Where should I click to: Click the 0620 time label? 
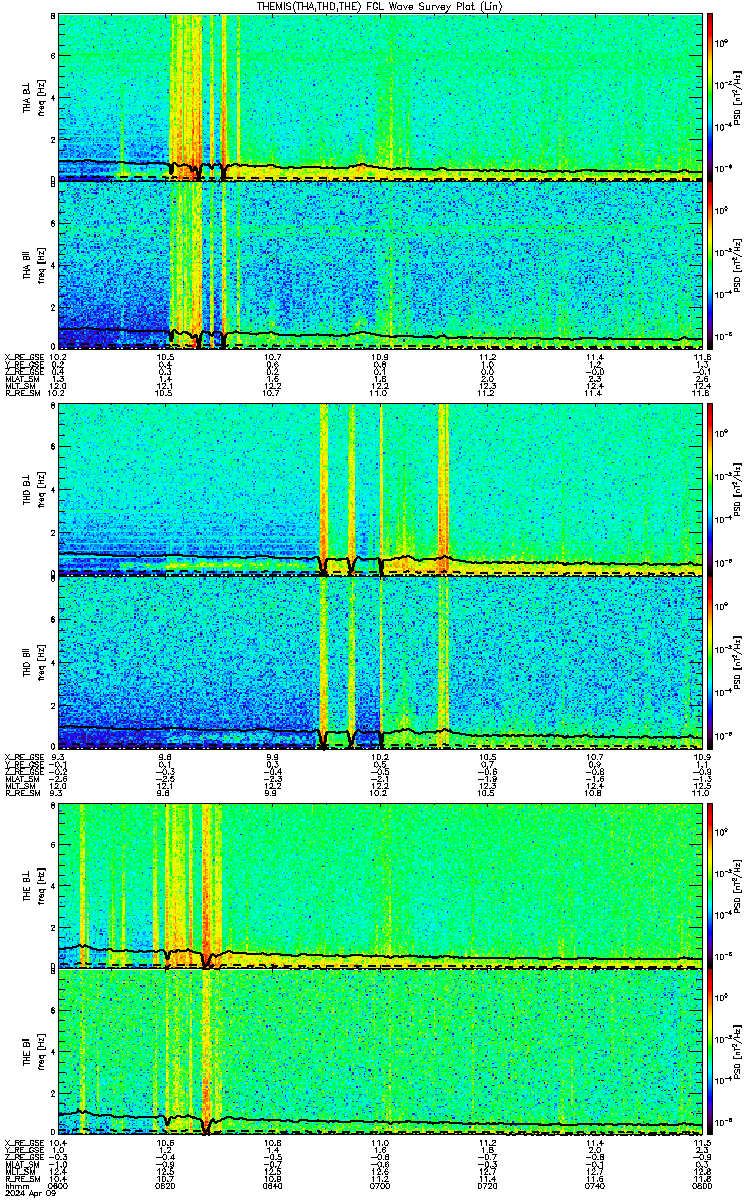(x=165, y=1186)
